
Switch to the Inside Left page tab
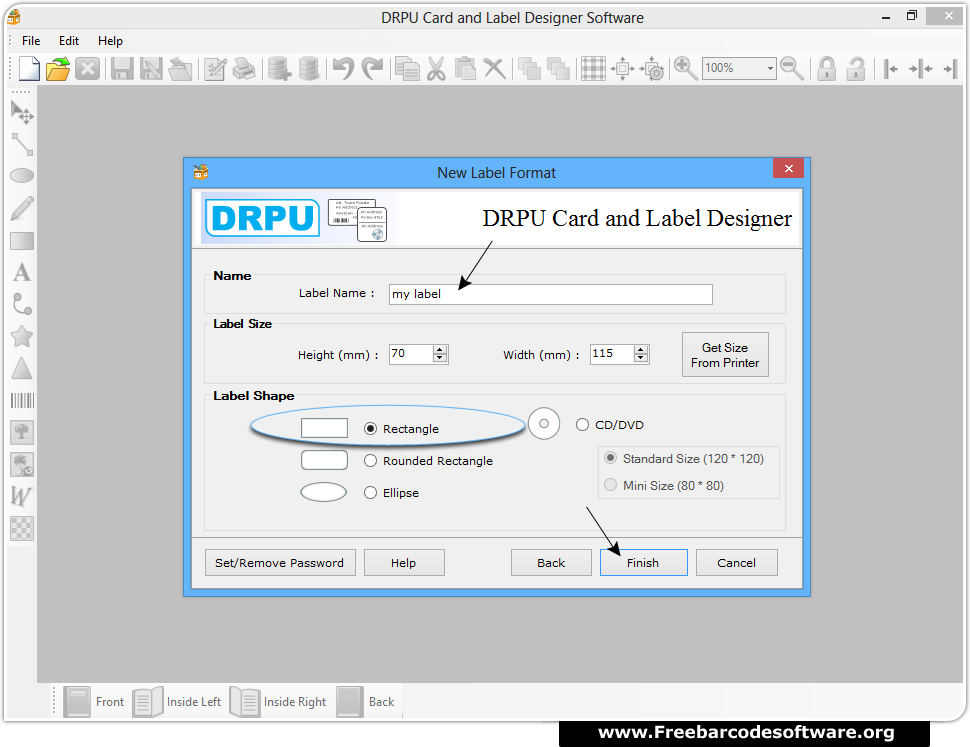tap(177, 702)
